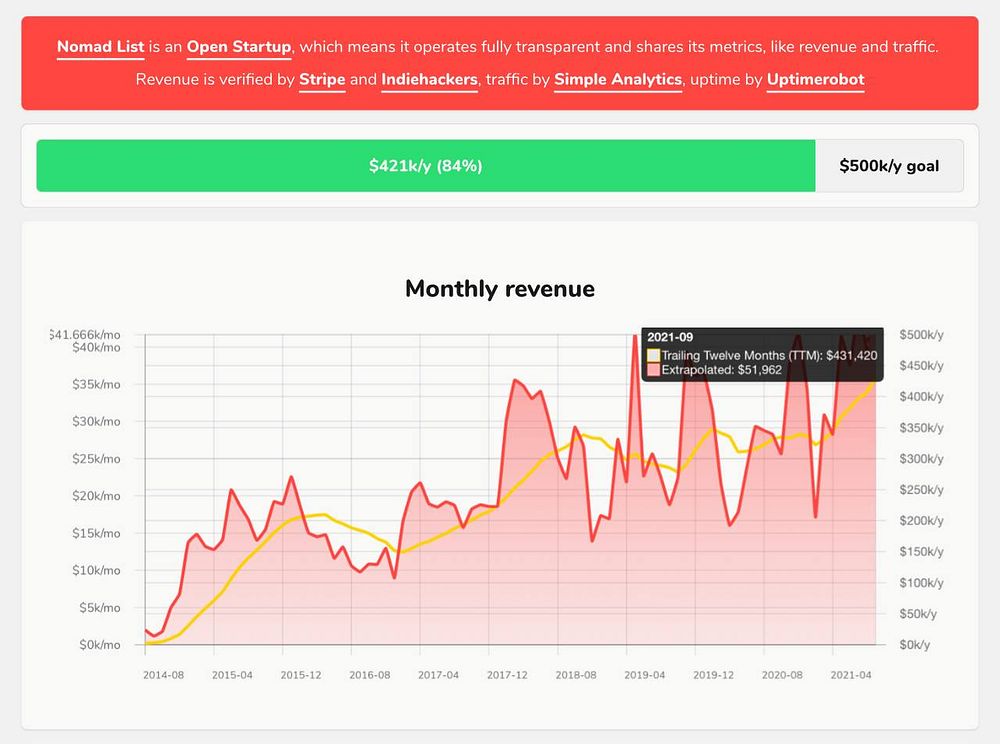Open the Simple Analytics link
The width and height of the screenshot is (1000, 744).
pos(618,80)
